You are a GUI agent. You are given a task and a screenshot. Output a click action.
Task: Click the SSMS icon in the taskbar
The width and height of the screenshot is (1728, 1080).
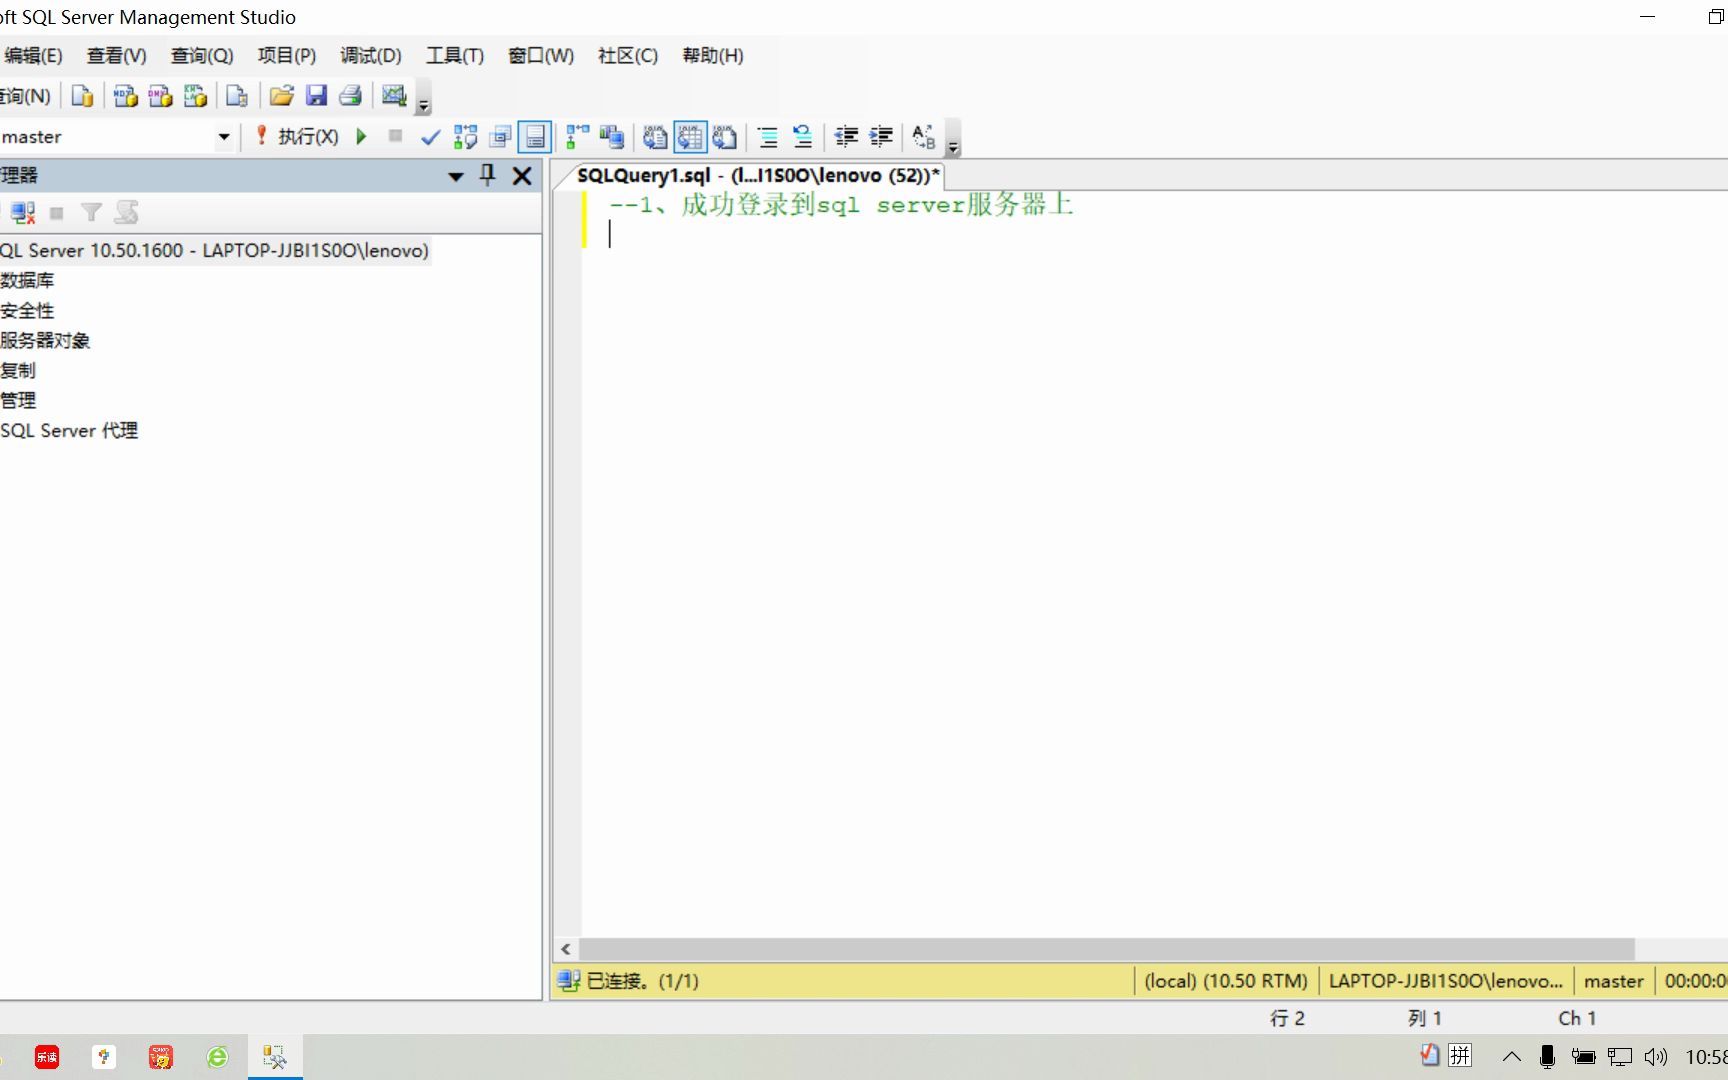coord(274,1057)
